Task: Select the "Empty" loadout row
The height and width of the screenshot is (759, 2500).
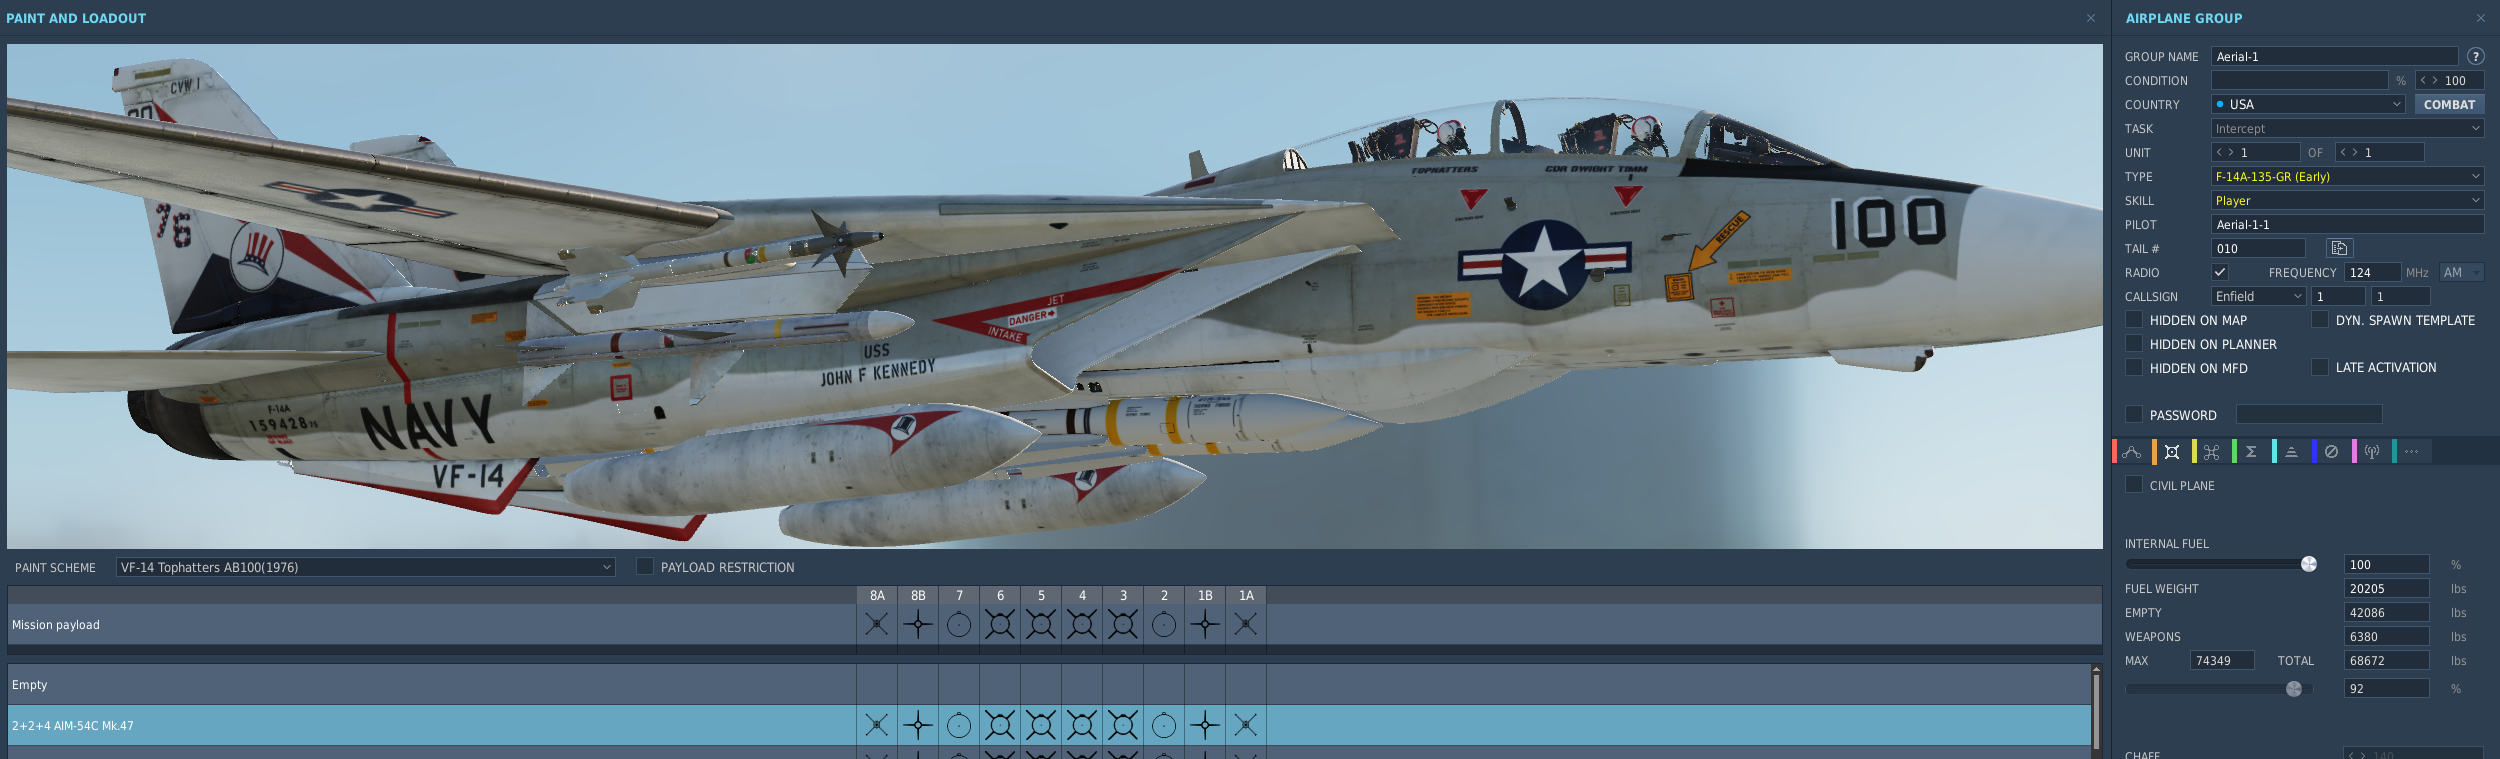Action: pos(1049,685)
